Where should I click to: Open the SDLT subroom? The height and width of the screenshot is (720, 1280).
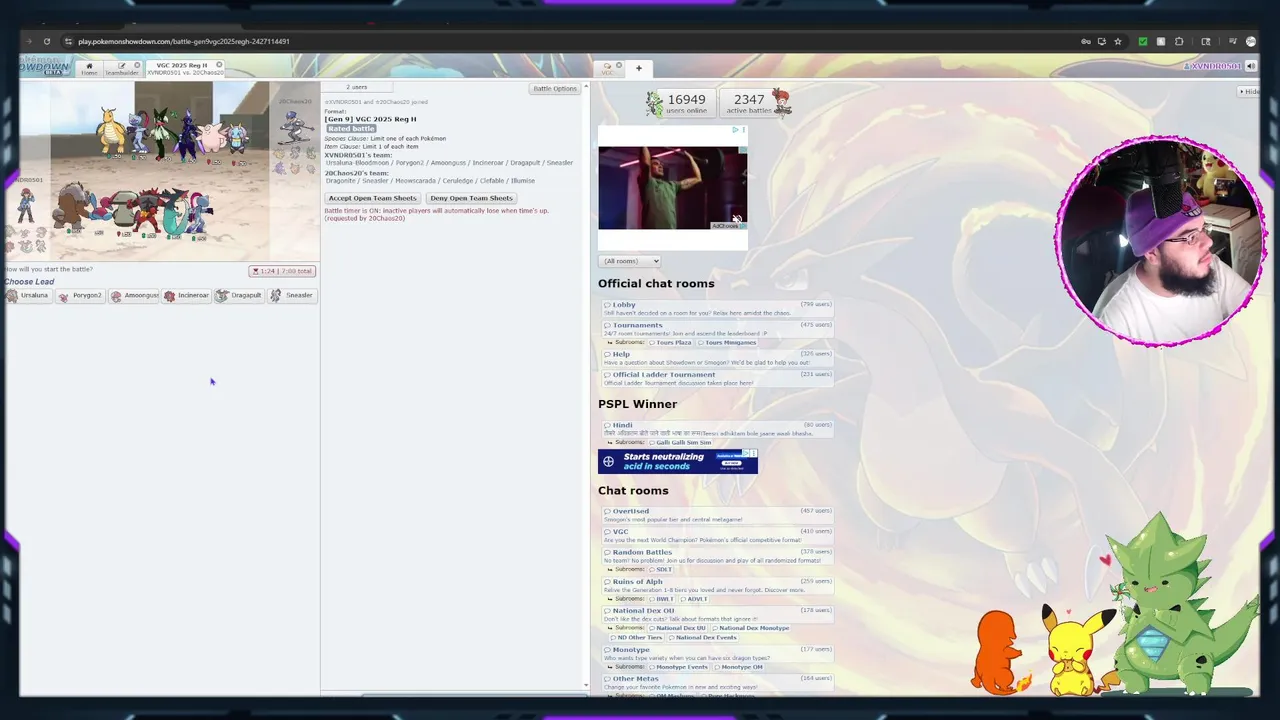pyautogui.click(x=663, y=569)
